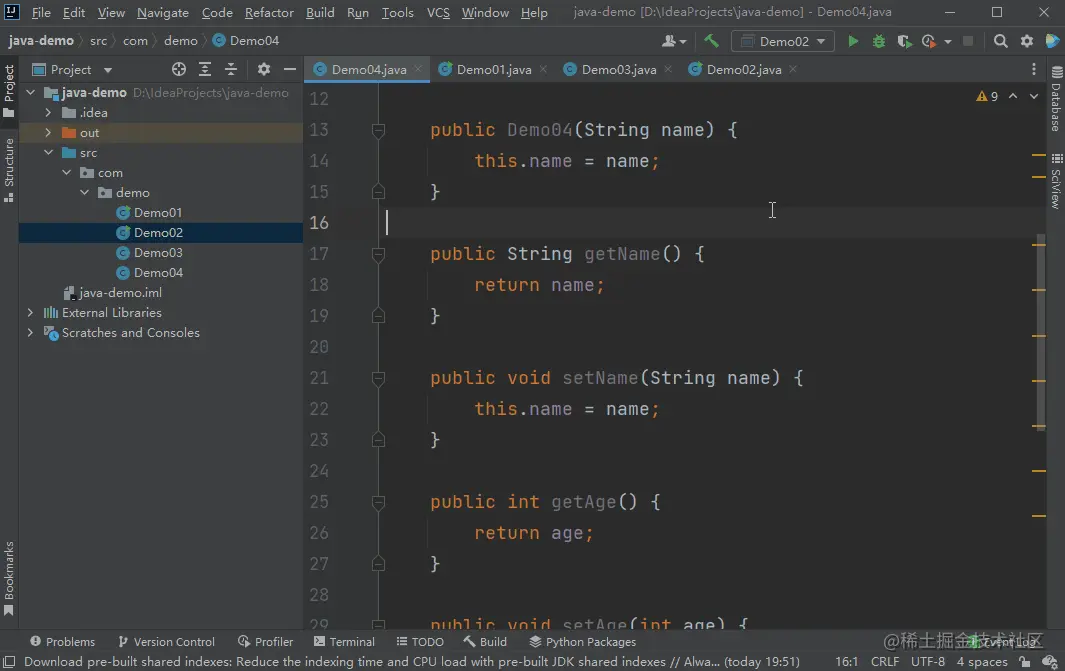
Task: Open the Database tool window
Action: click(x=1056, y=99)
